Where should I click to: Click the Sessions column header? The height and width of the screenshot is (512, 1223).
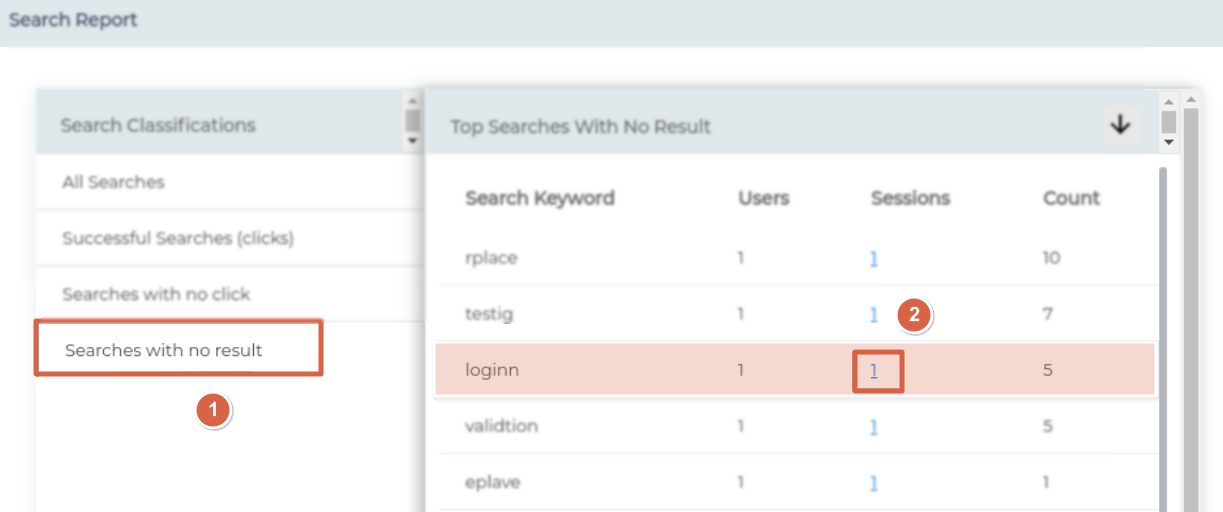pyautogui.click(x=910, y=198)
